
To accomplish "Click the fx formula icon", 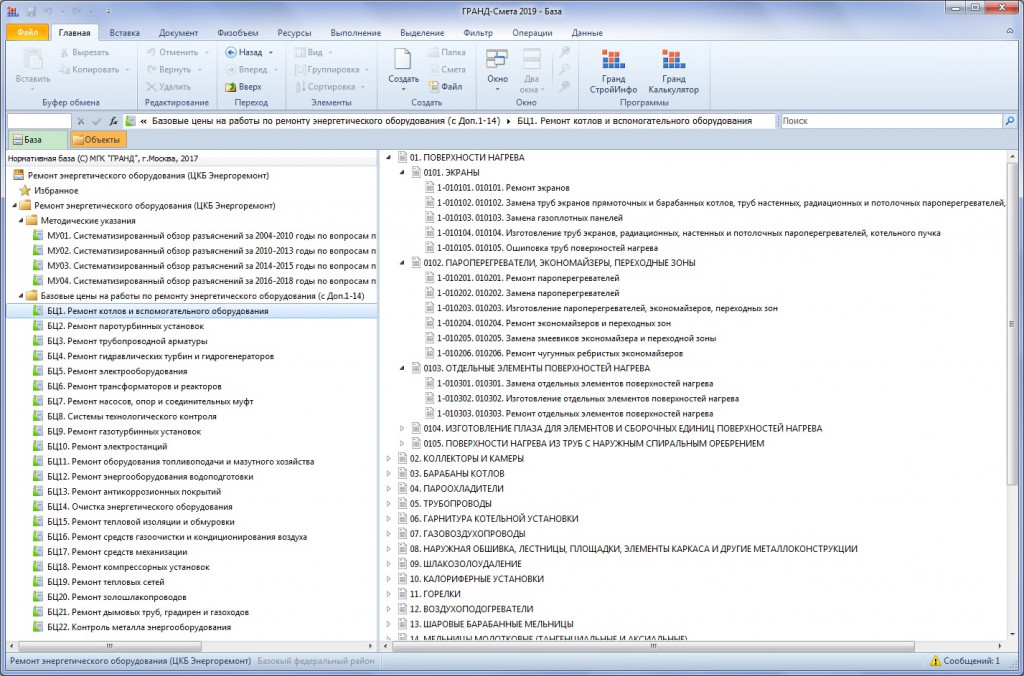I will 113,121.
